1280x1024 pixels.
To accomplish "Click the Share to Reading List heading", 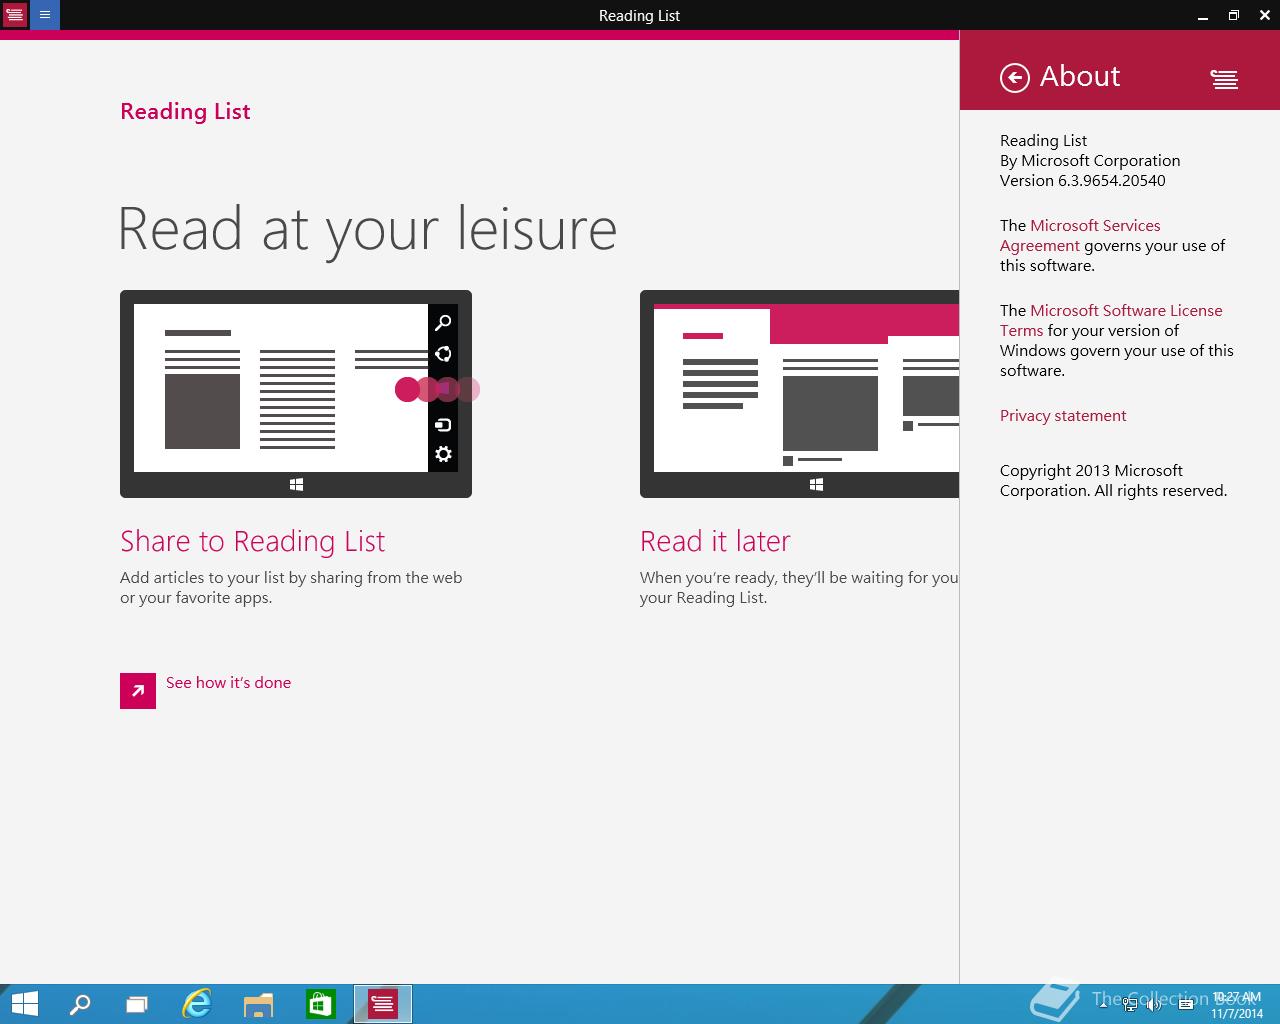I will click(x=252, y=541).
